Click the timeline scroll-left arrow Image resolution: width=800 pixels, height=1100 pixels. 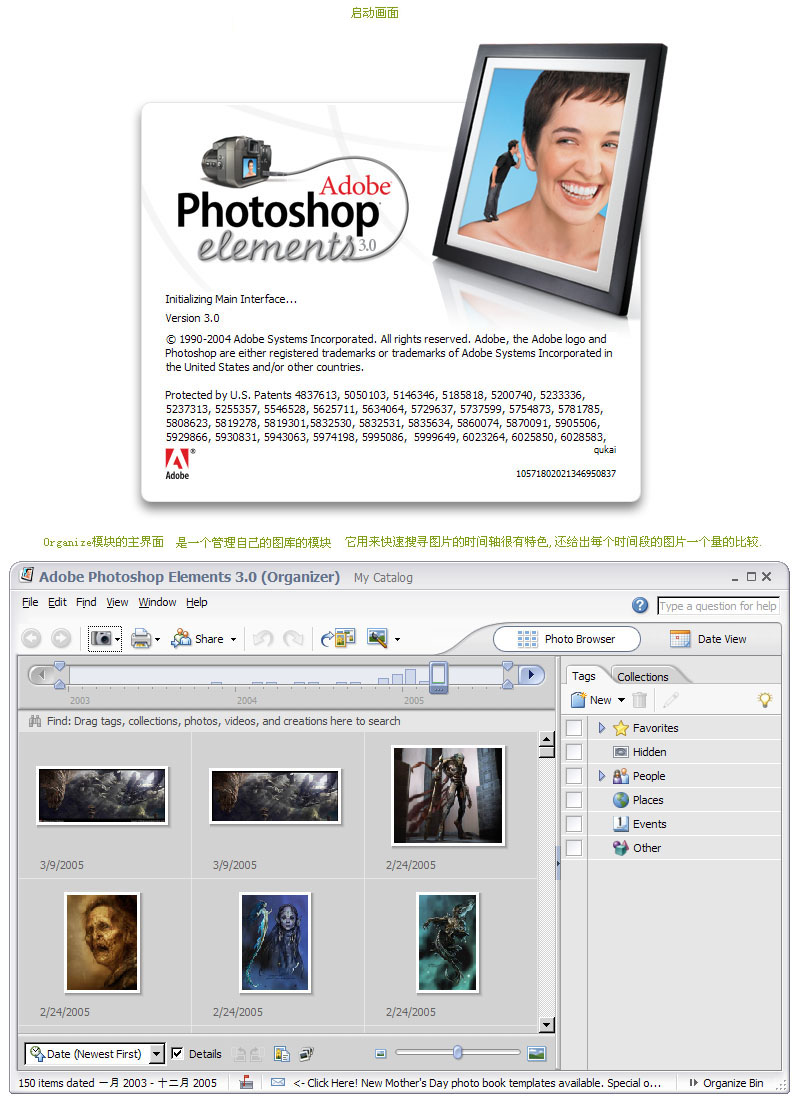[39, 674]
